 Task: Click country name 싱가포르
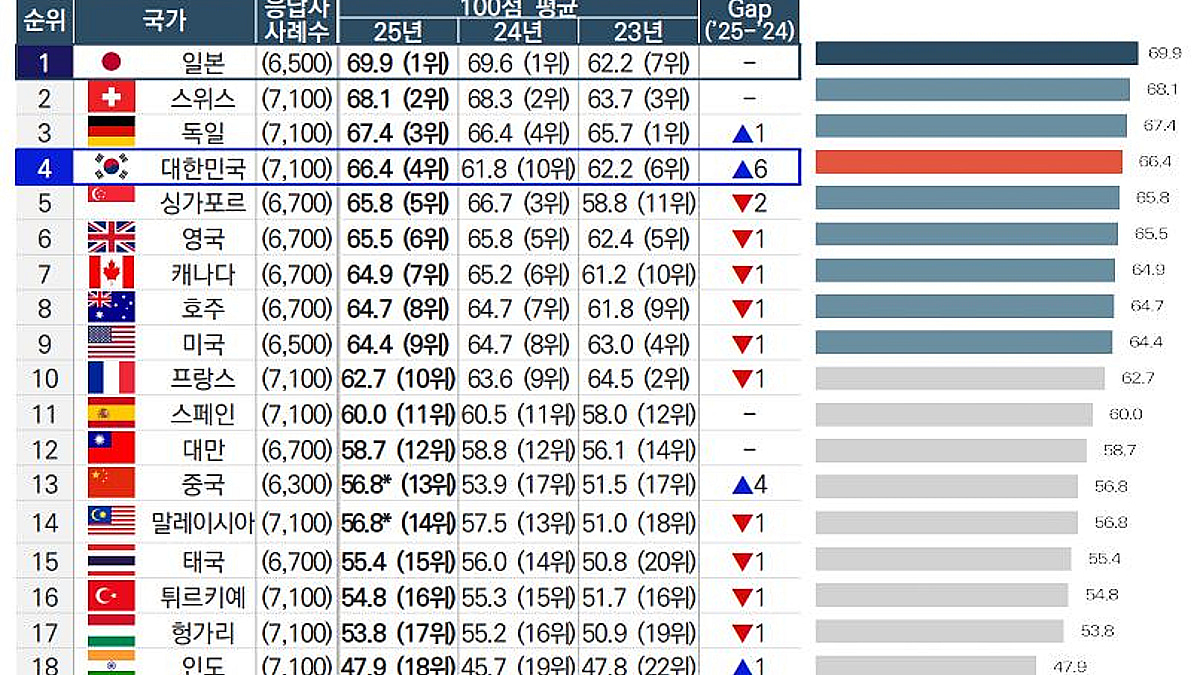point(203,203)
